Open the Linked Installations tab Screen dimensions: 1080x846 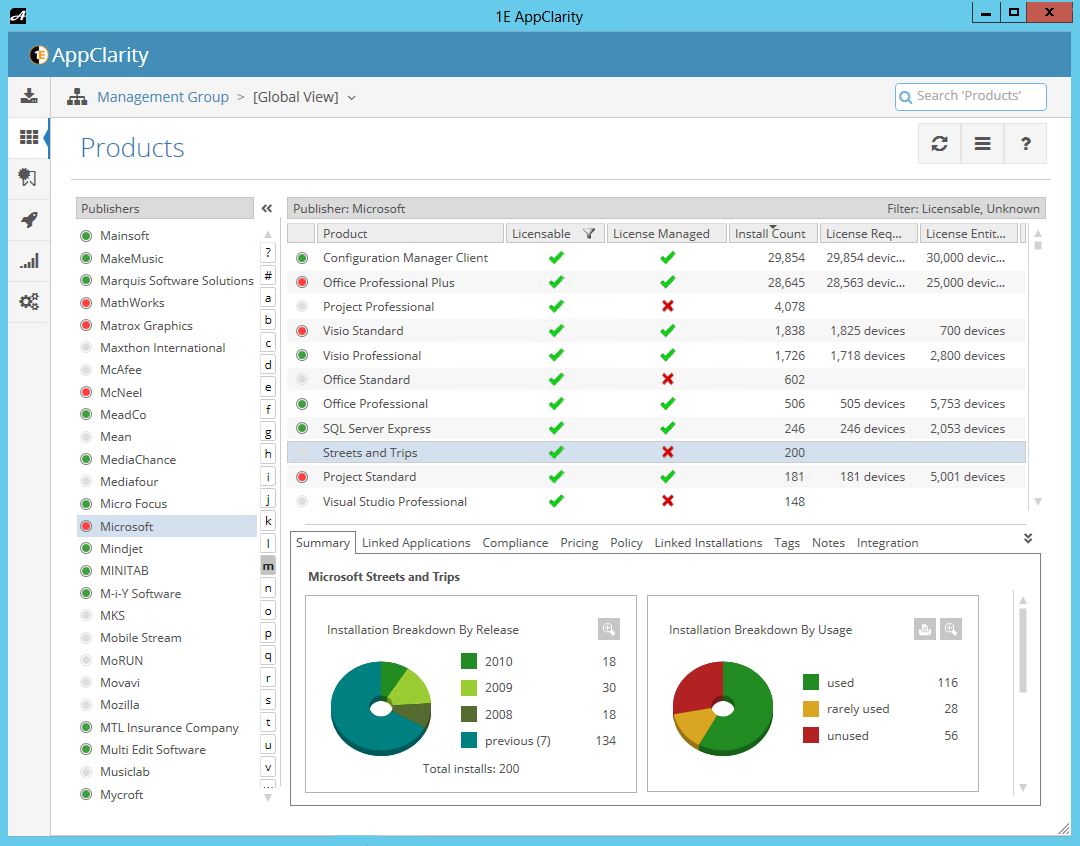point(708,543)
